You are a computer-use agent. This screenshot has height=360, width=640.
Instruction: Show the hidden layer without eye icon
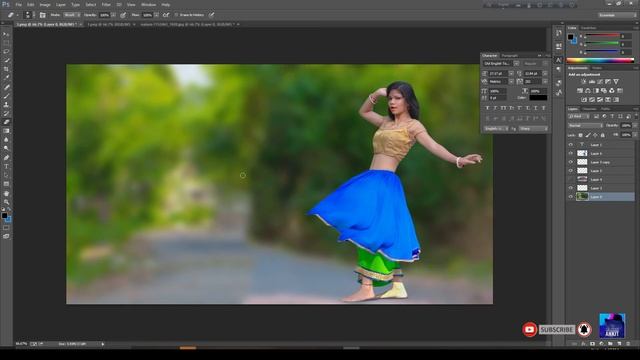571,179
